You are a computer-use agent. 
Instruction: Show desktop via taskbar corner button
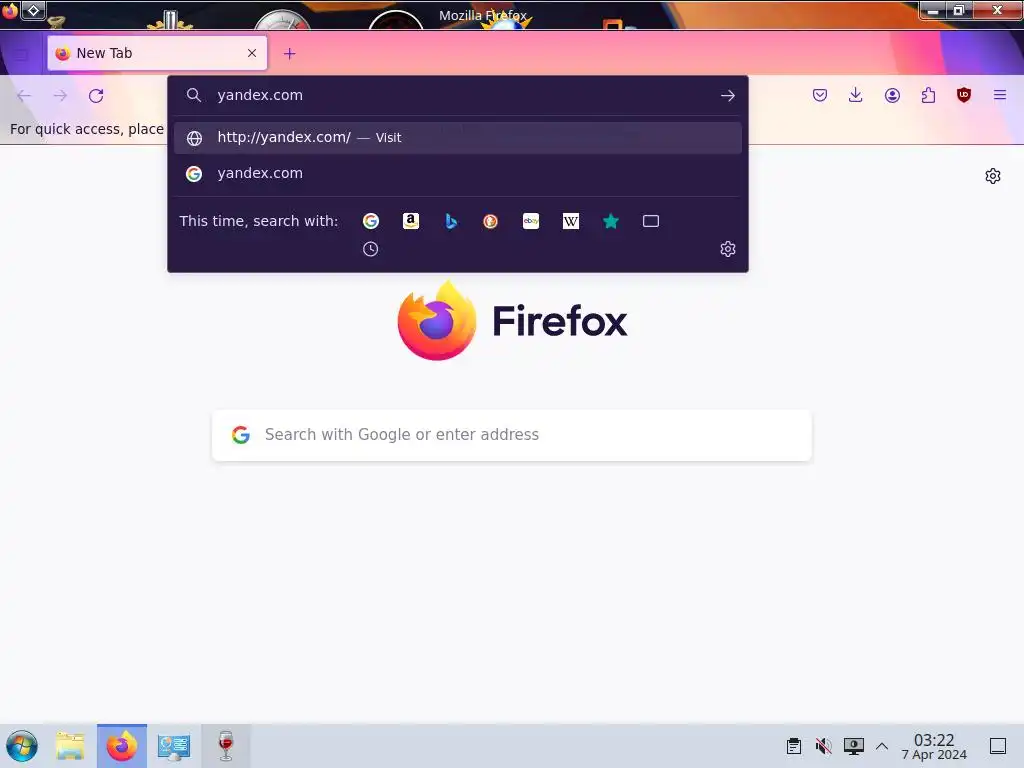[x=997, y=746]
